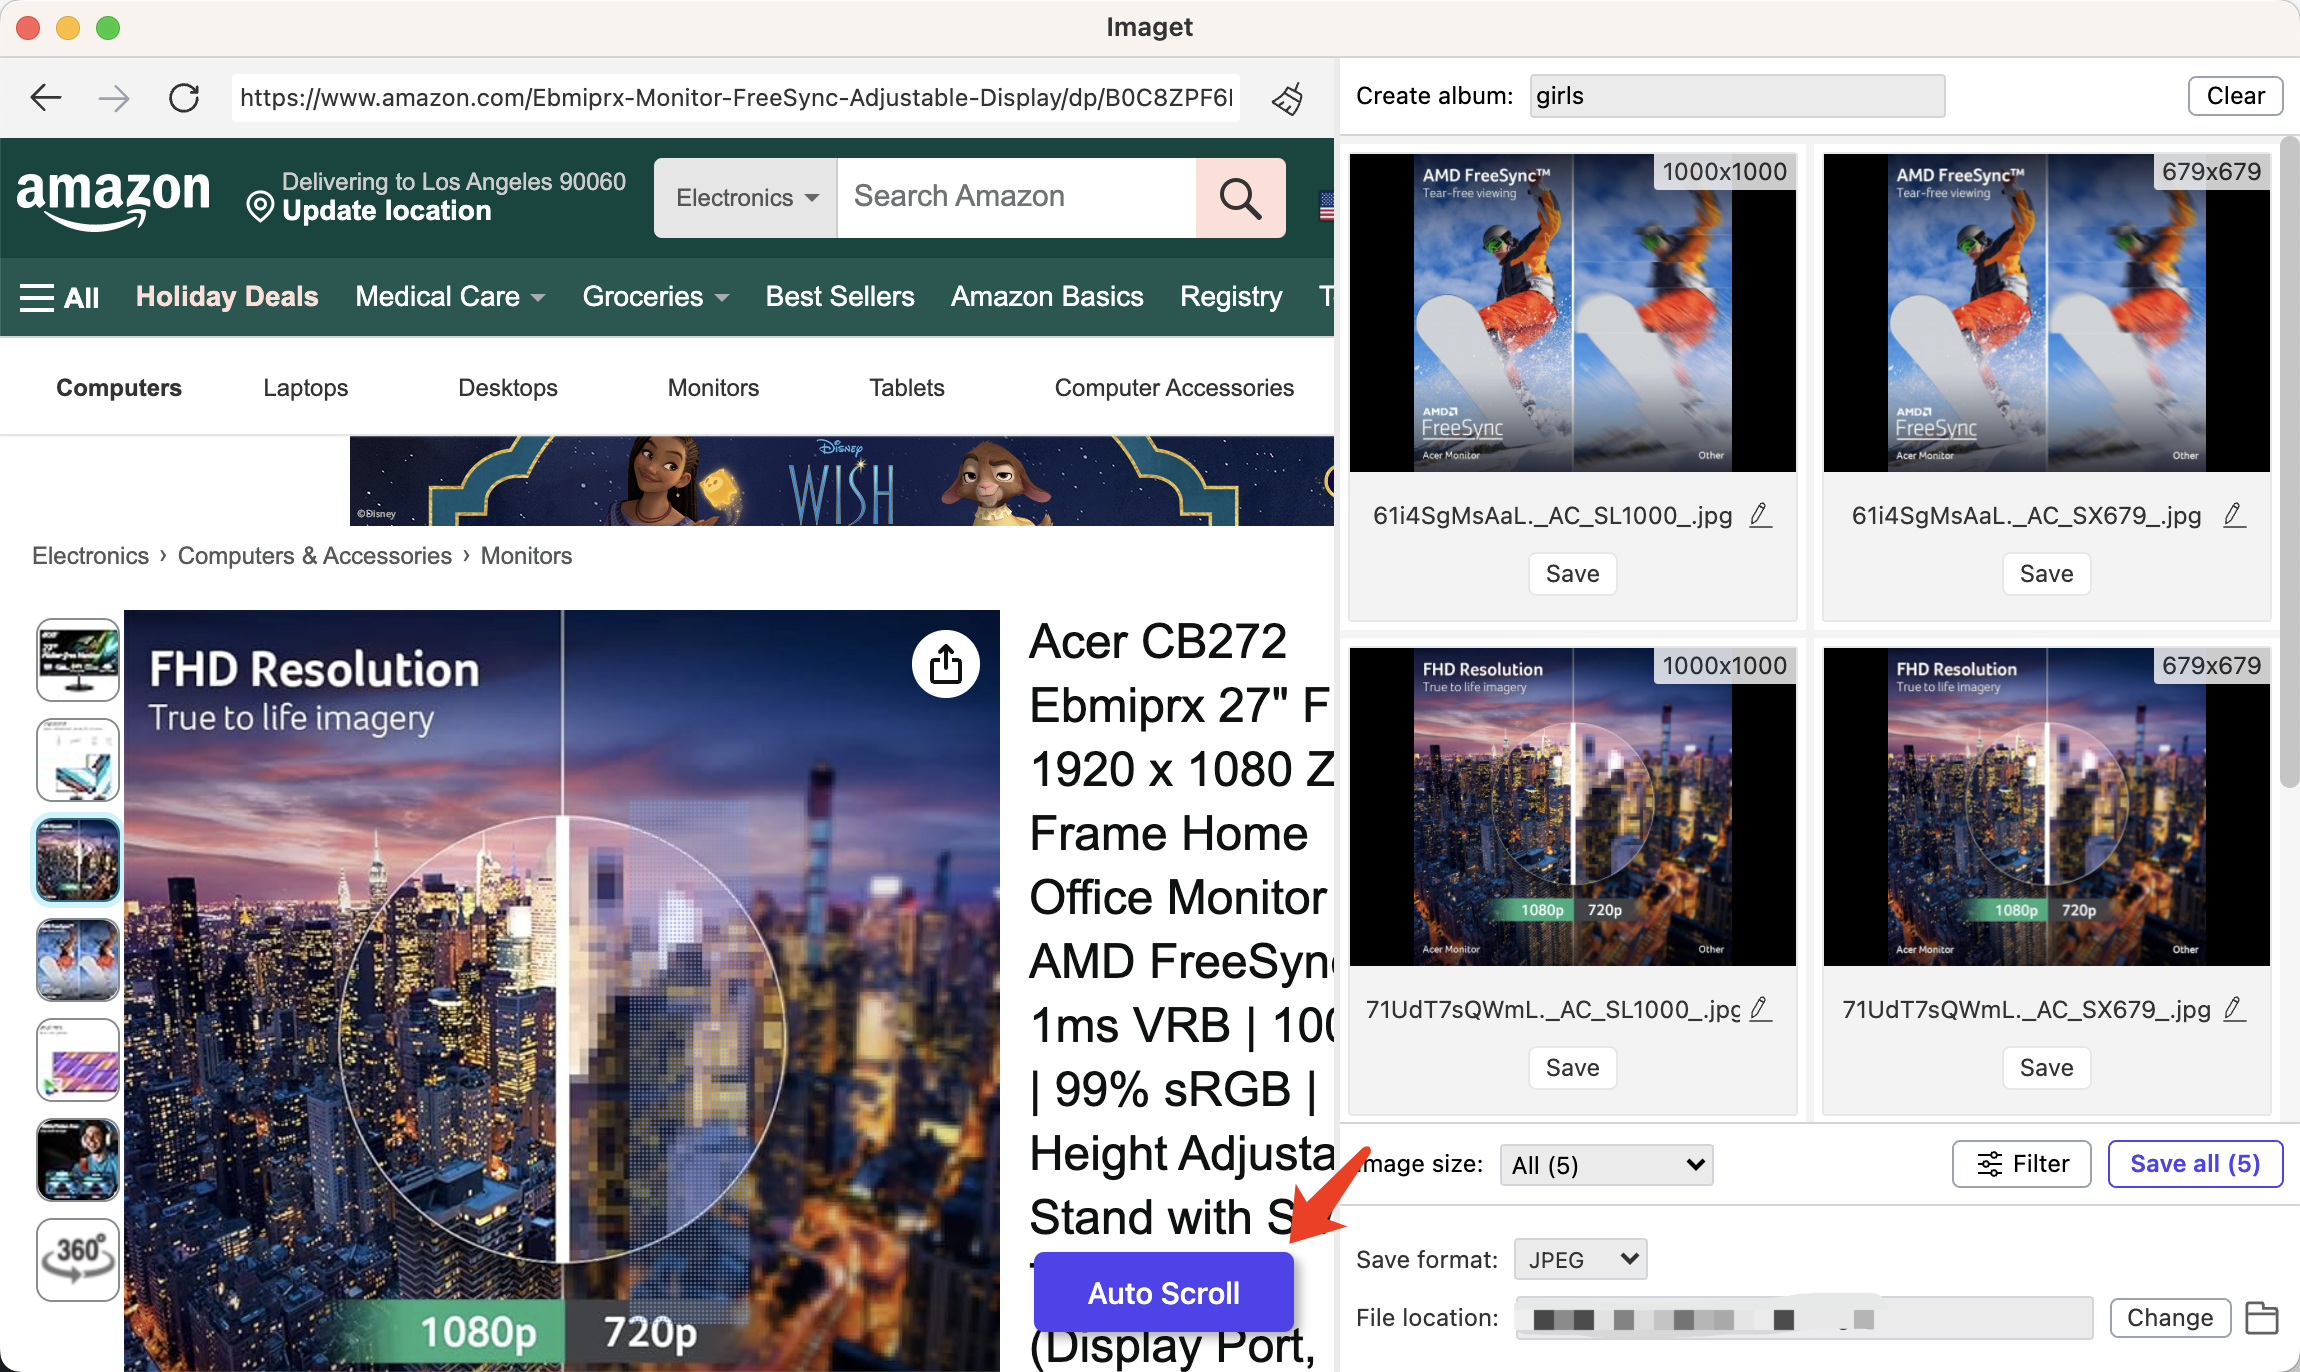Expand the Image size dropdown
2300x1372 pixels.
1606,1165
